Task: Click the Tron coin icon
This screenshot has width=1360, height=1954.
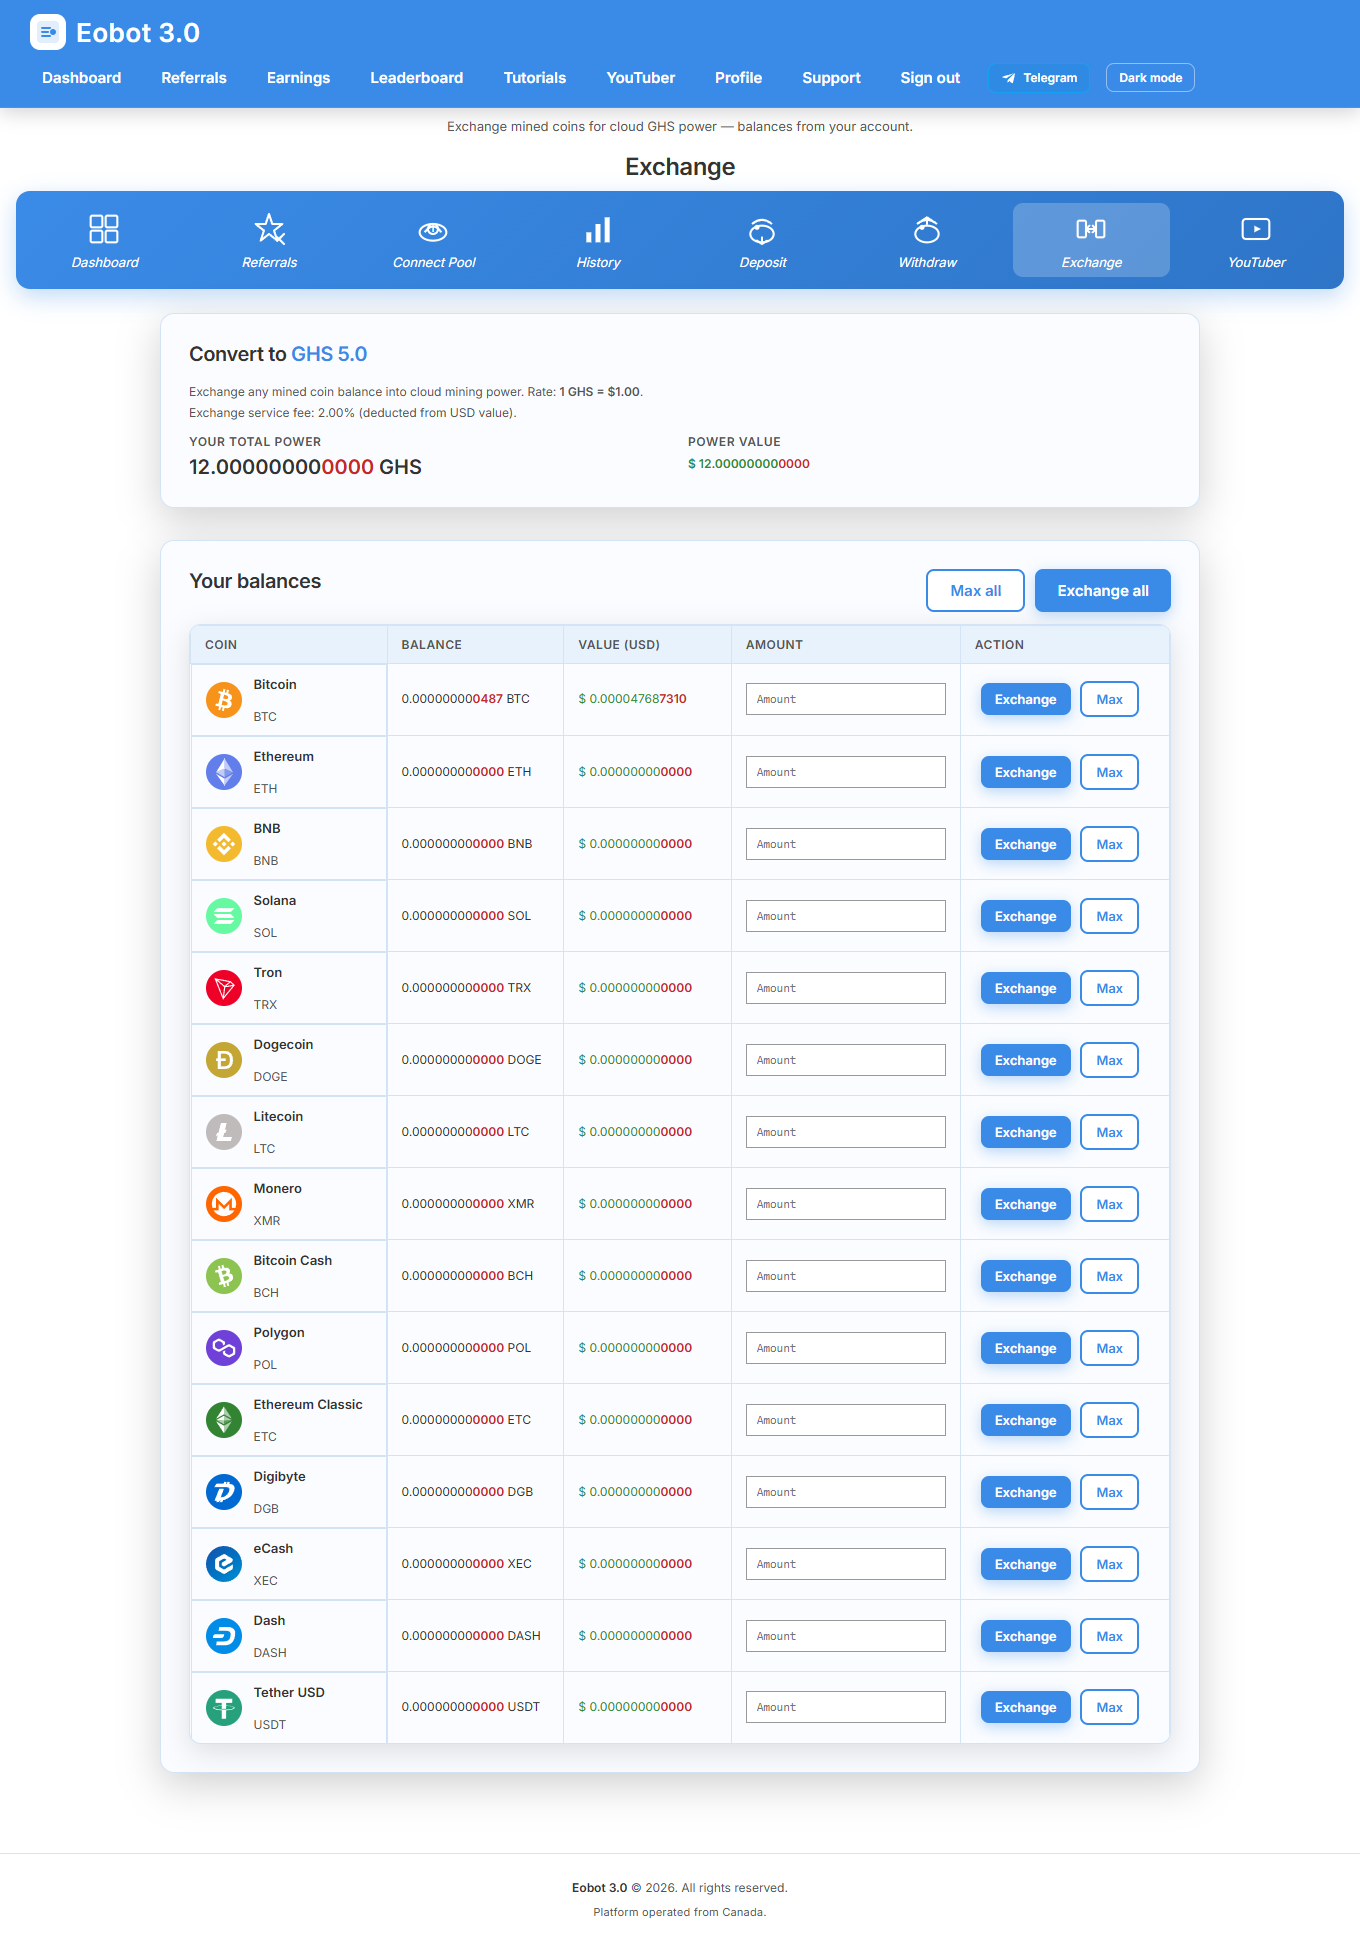Action: point(224,988)
